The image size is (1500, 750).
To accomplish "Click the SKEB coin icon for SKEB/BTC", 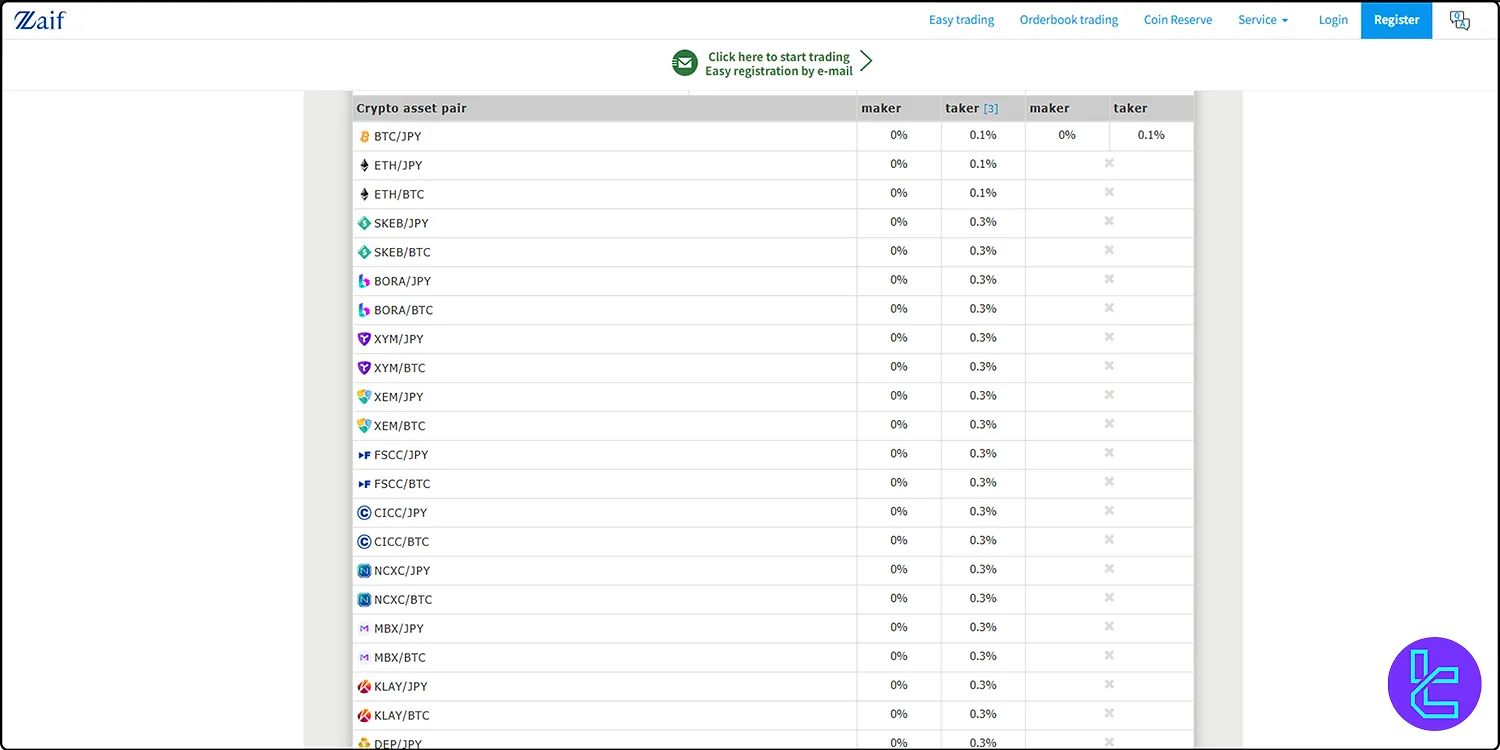I will coord(364,252).
